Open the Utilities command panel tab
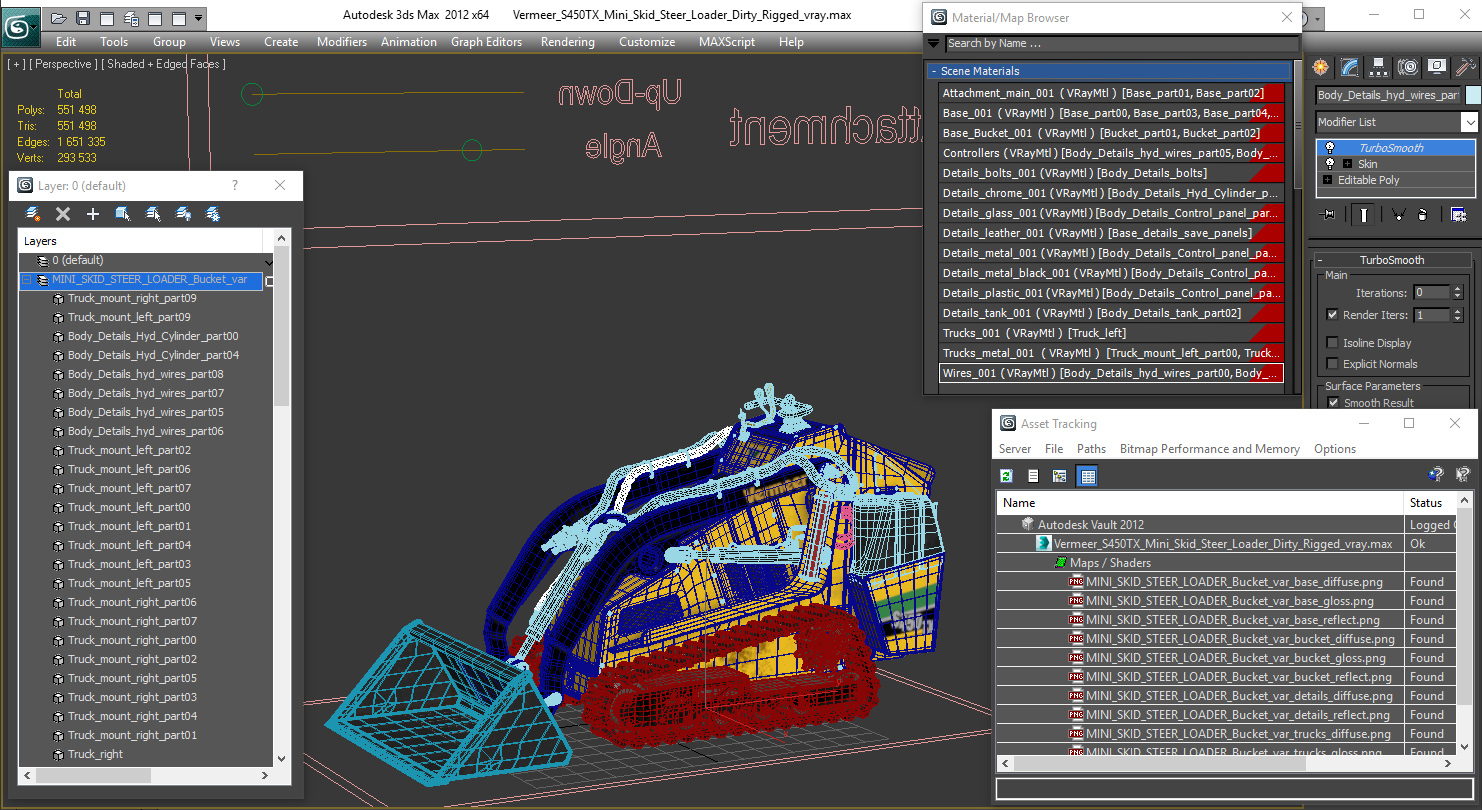This screenshot has height=810, width=1482. point(1466,67)
